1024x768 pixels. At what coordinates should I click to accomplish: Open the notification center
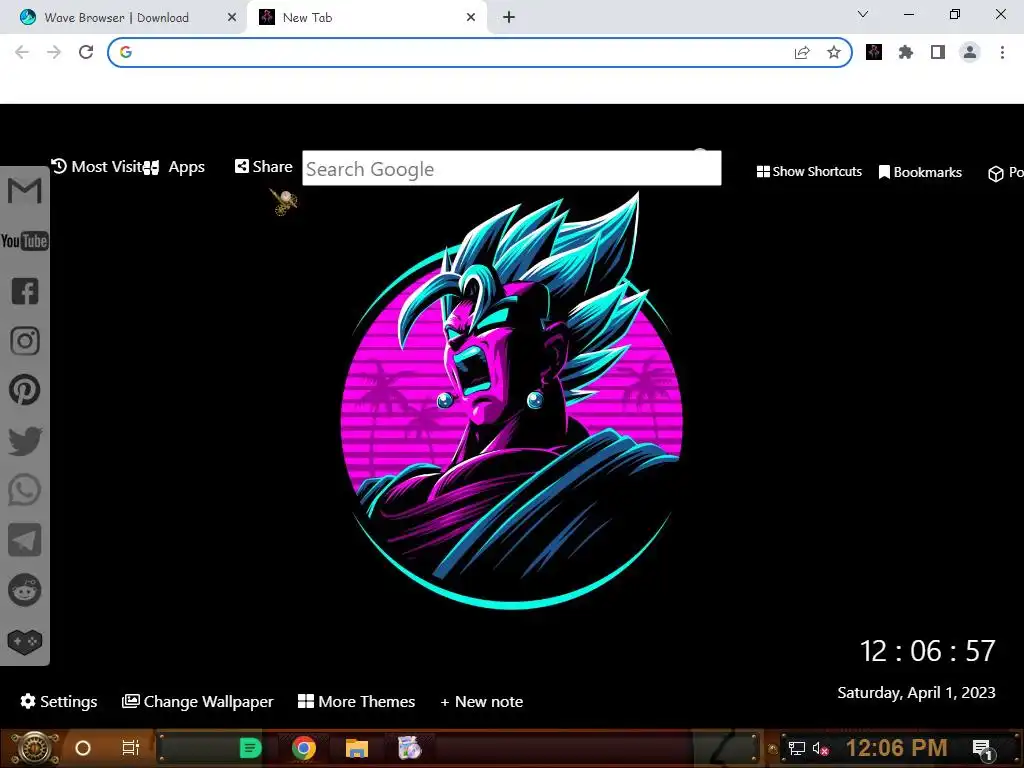[984, 749]
